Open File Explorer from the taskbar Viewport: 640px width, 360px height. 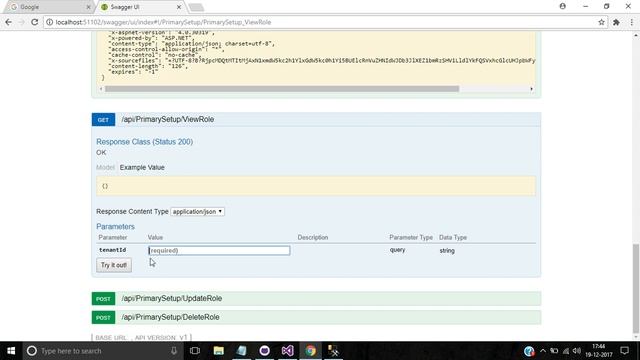coord(219,351)
